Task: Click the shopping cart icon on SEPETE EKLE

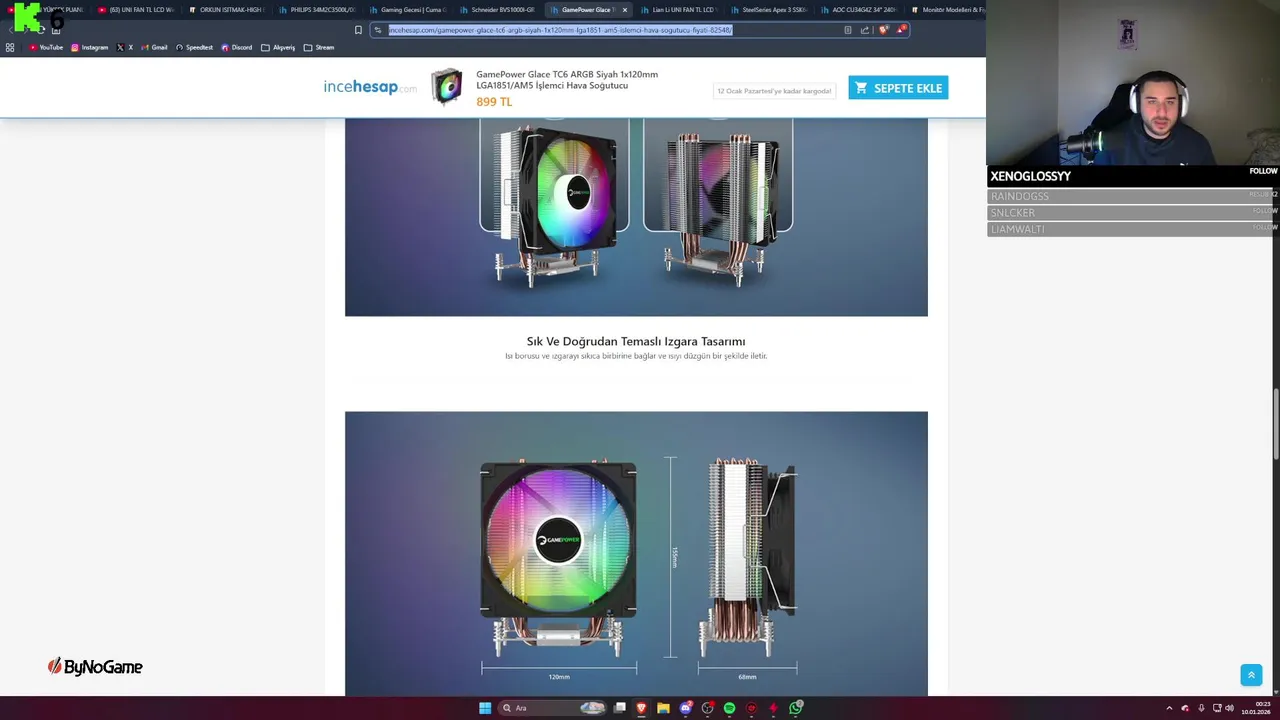Action: click(861, 88)
